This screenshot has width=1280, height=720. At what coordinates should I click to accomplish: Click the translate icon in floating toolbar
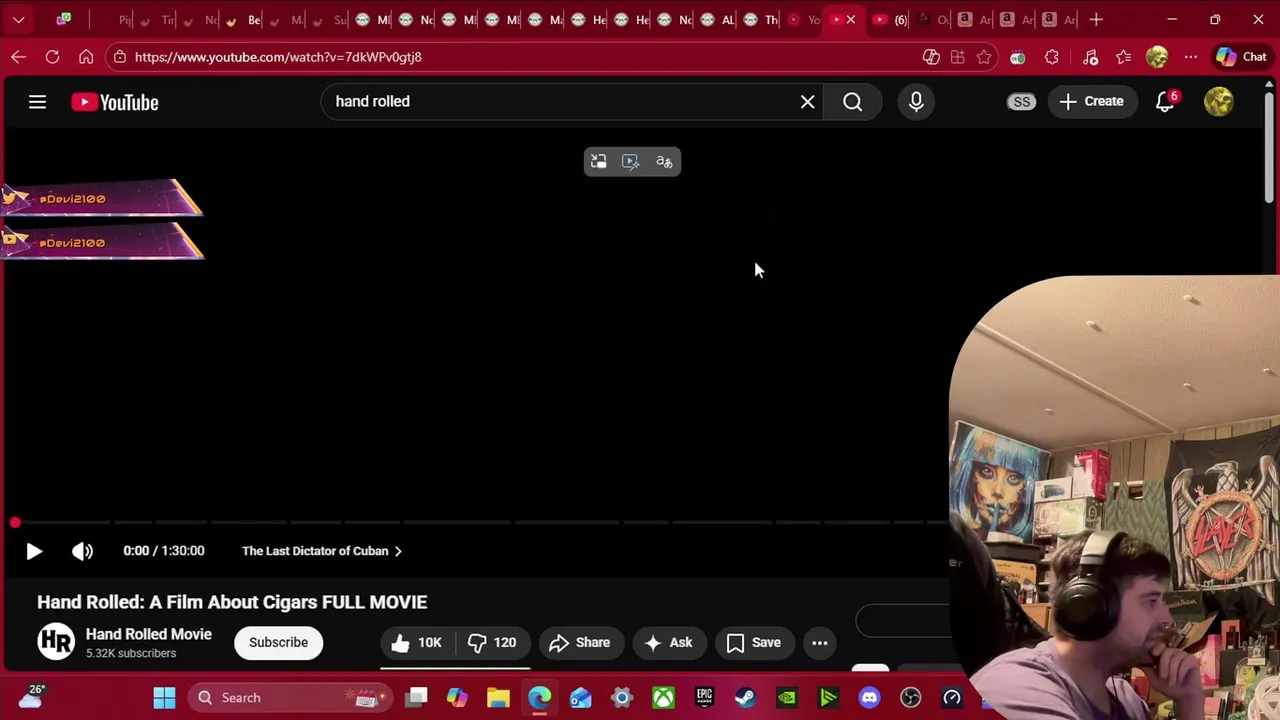tap(664, 162)
